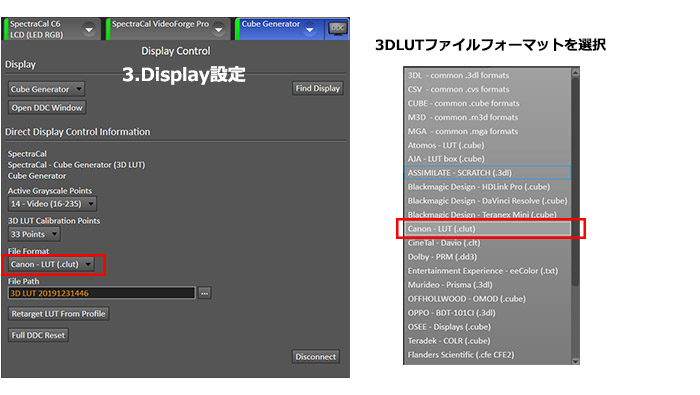This screenshot has width=700, height=395.
Task: Open the 33 Points calibration dropdown
Action: [34, 234]
